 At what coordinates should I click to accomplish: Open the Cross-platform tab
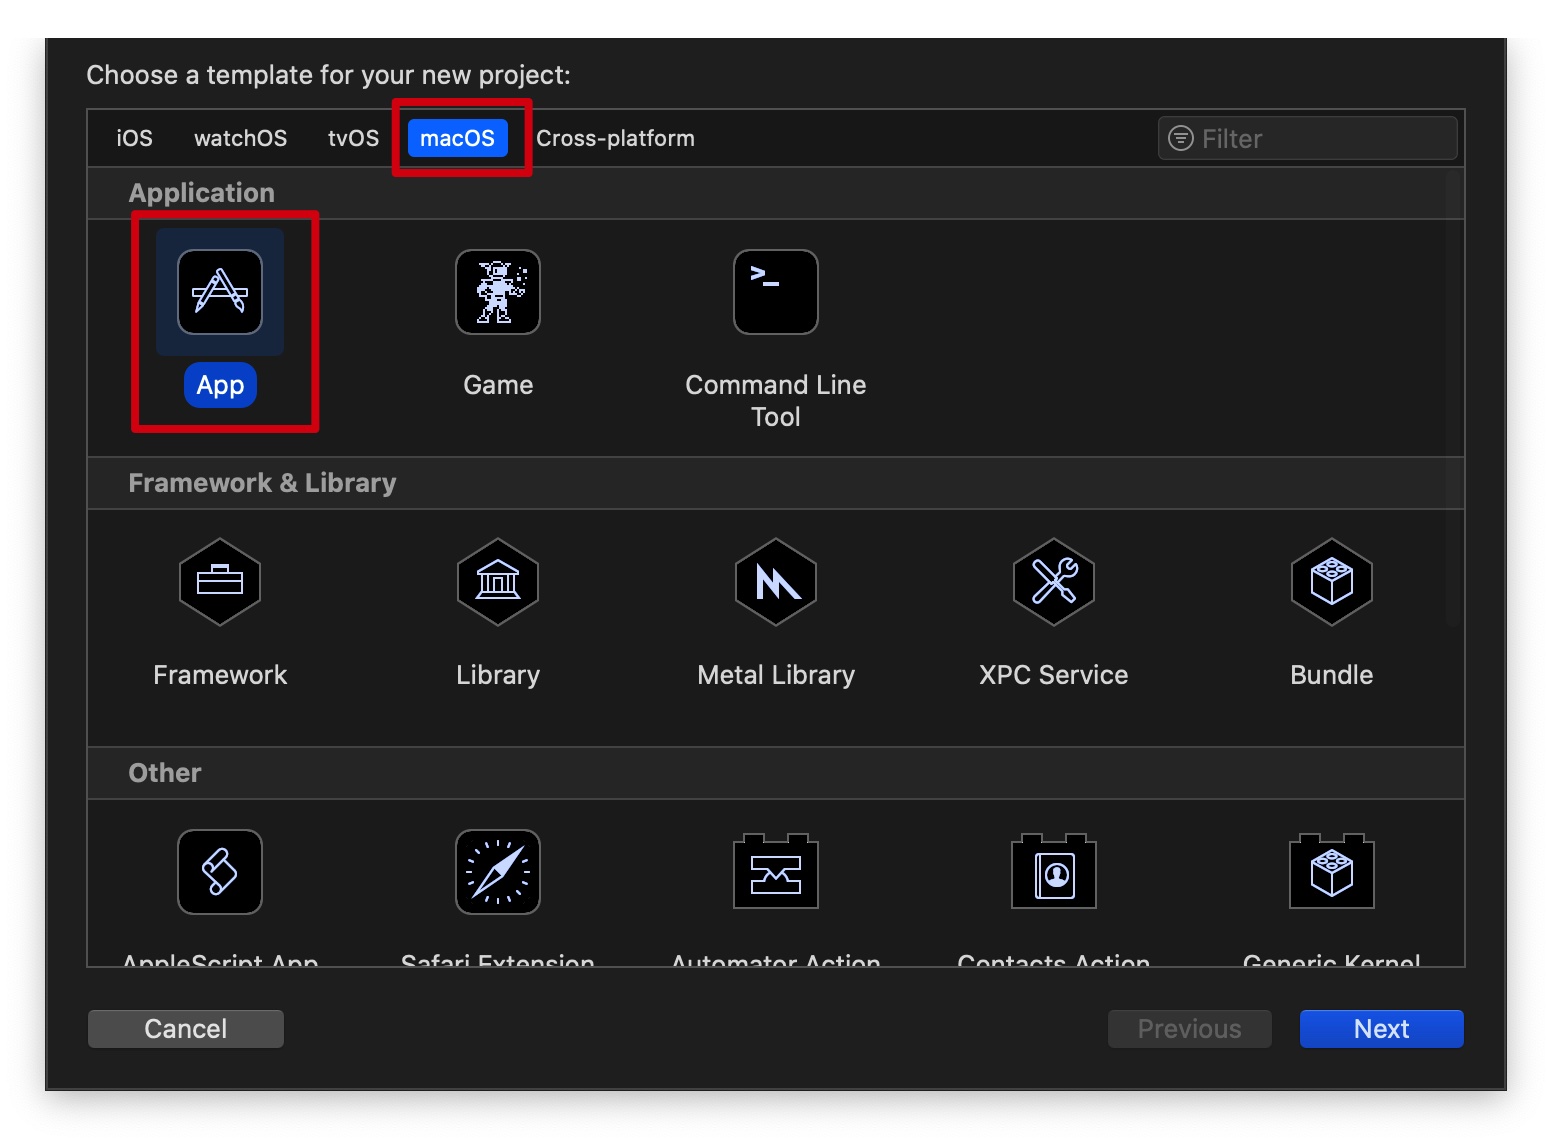pos(615,138)
